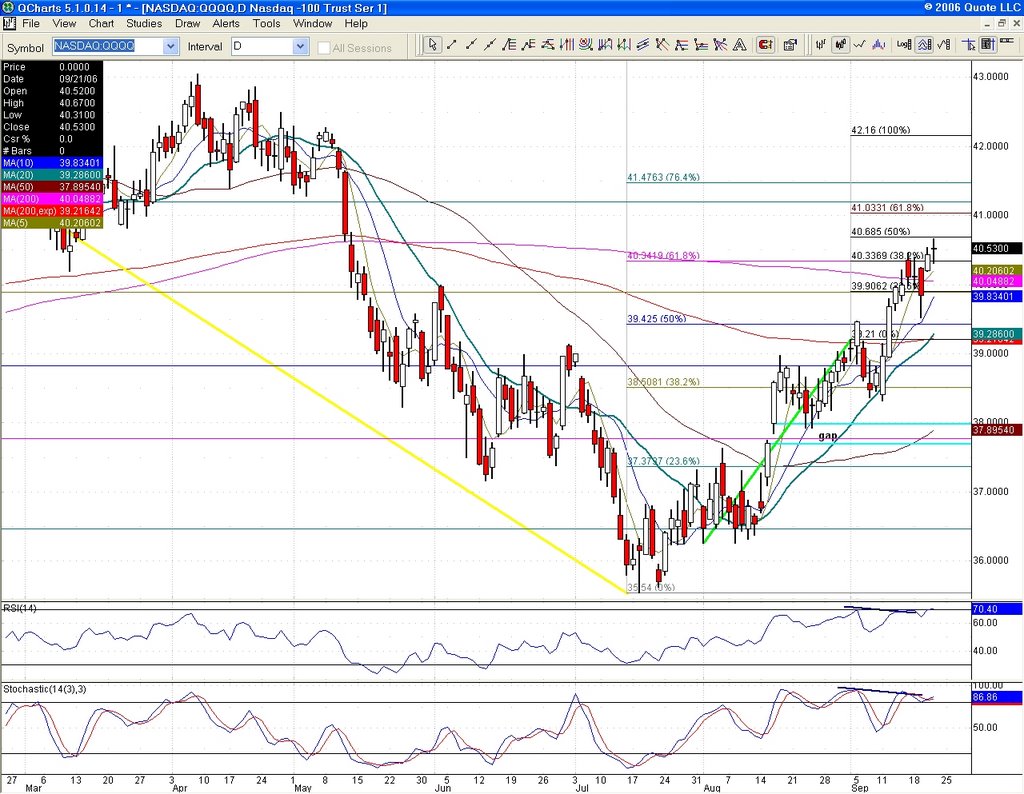
Task: Select the Fibonacci arcs tool
Action: (x=585, y=45)
